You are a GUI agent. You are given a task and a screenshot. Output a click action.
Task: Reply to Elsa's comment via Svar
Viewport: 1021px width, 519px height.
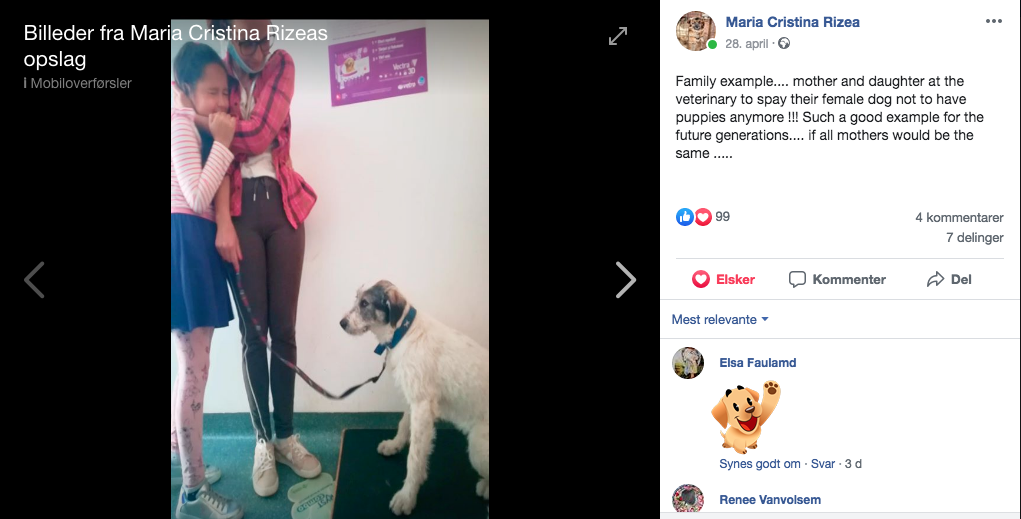[x=822, y=464]
